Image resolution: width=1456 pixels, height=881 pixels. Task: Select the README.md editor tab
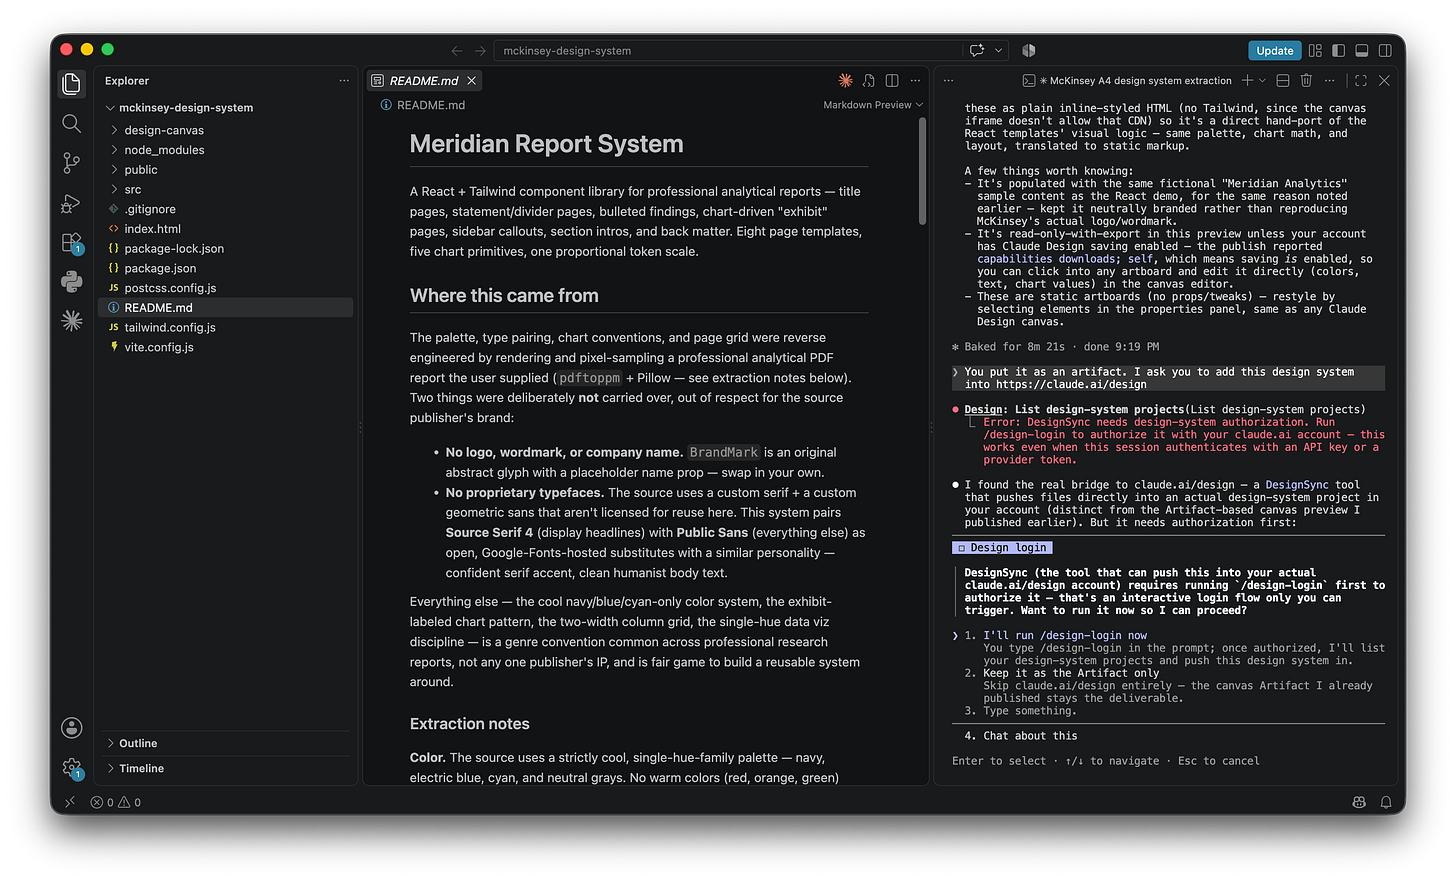pyautogui.click(x=424, y=80)
